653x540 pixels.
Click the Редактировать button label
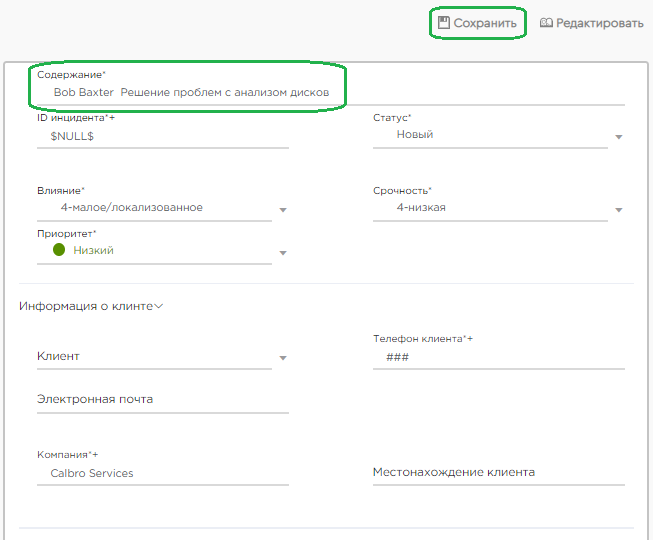(x=600, y=23)
